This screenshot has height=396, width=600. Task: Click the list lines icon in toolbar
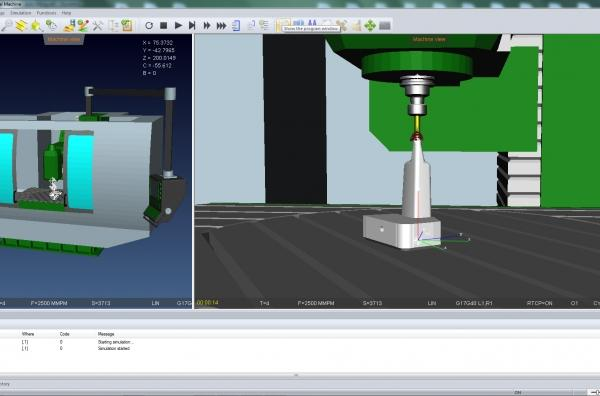tap(264, 26)
